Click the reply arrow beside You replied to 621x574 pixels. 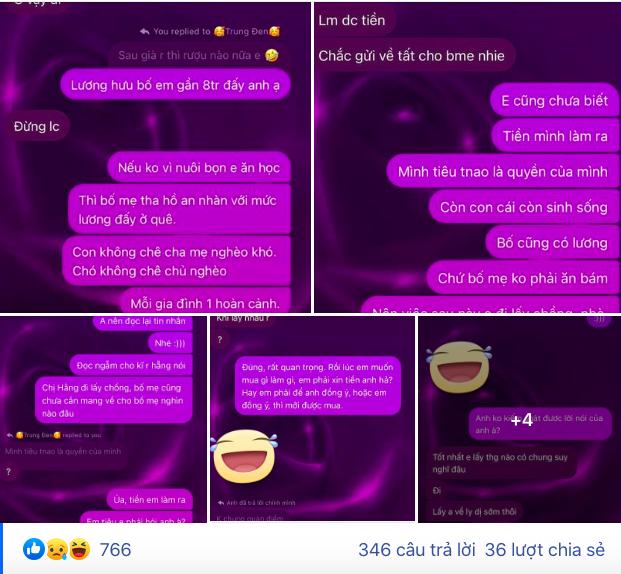[145, 31]
